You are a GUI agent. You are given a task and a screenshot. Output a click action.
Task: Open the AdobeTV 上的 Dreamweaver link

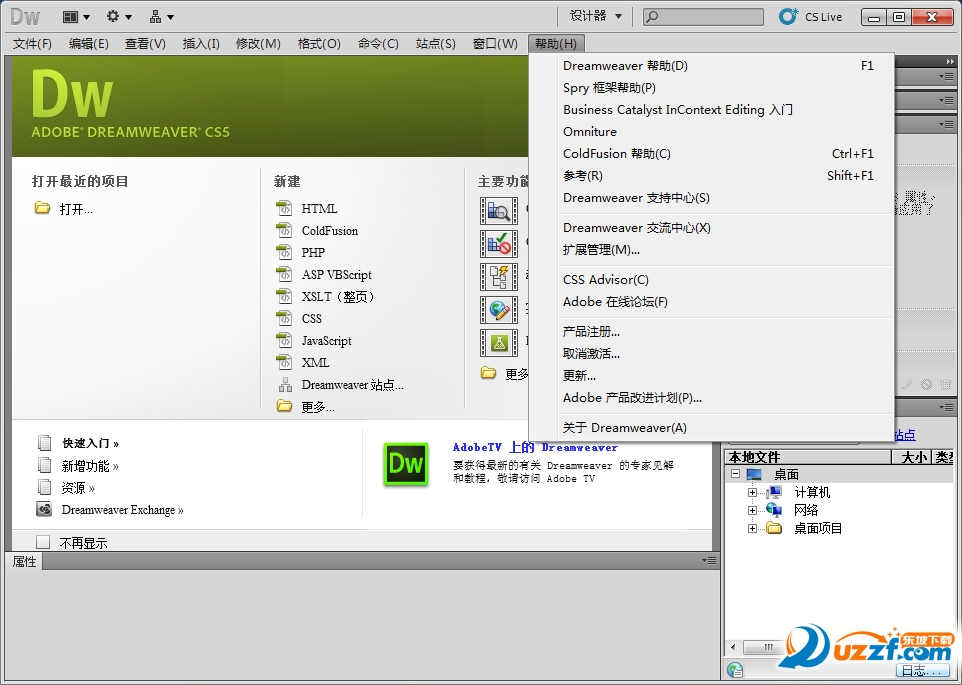coord(535,447)
